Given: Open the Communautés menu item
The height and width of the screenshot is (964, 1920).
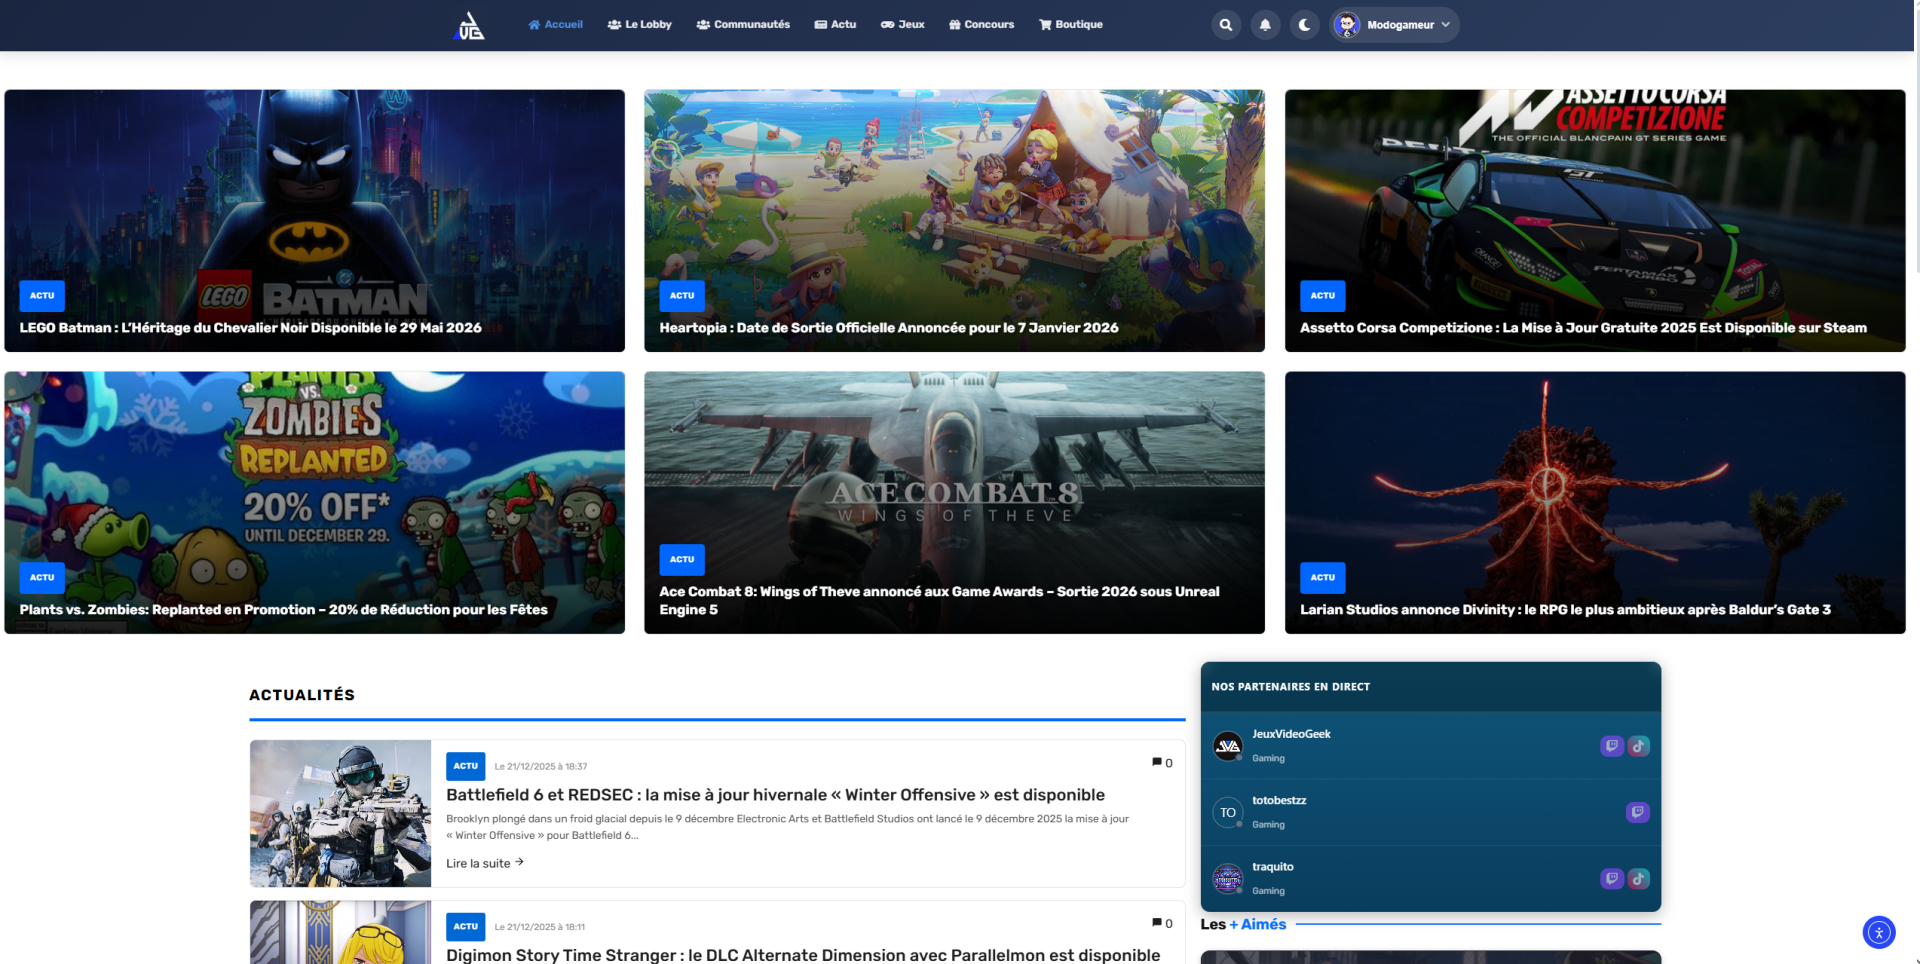Looking at the screenshot, I should 743,25.
